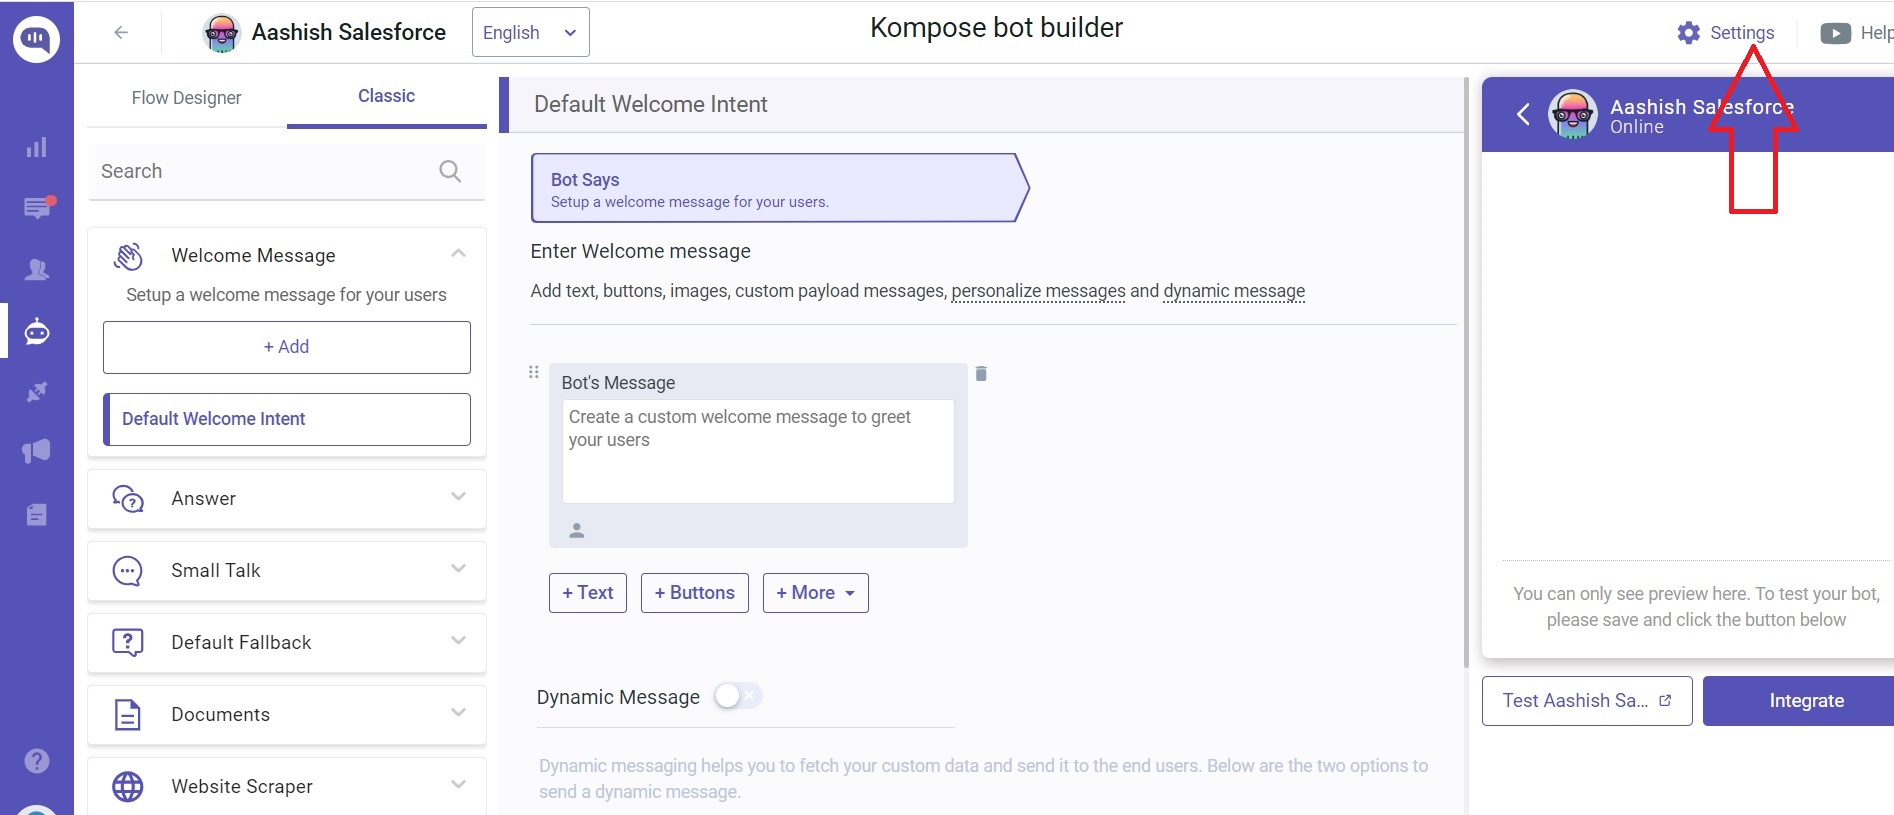
Task: Expand the More options dropdown
Action: (815, 592)
